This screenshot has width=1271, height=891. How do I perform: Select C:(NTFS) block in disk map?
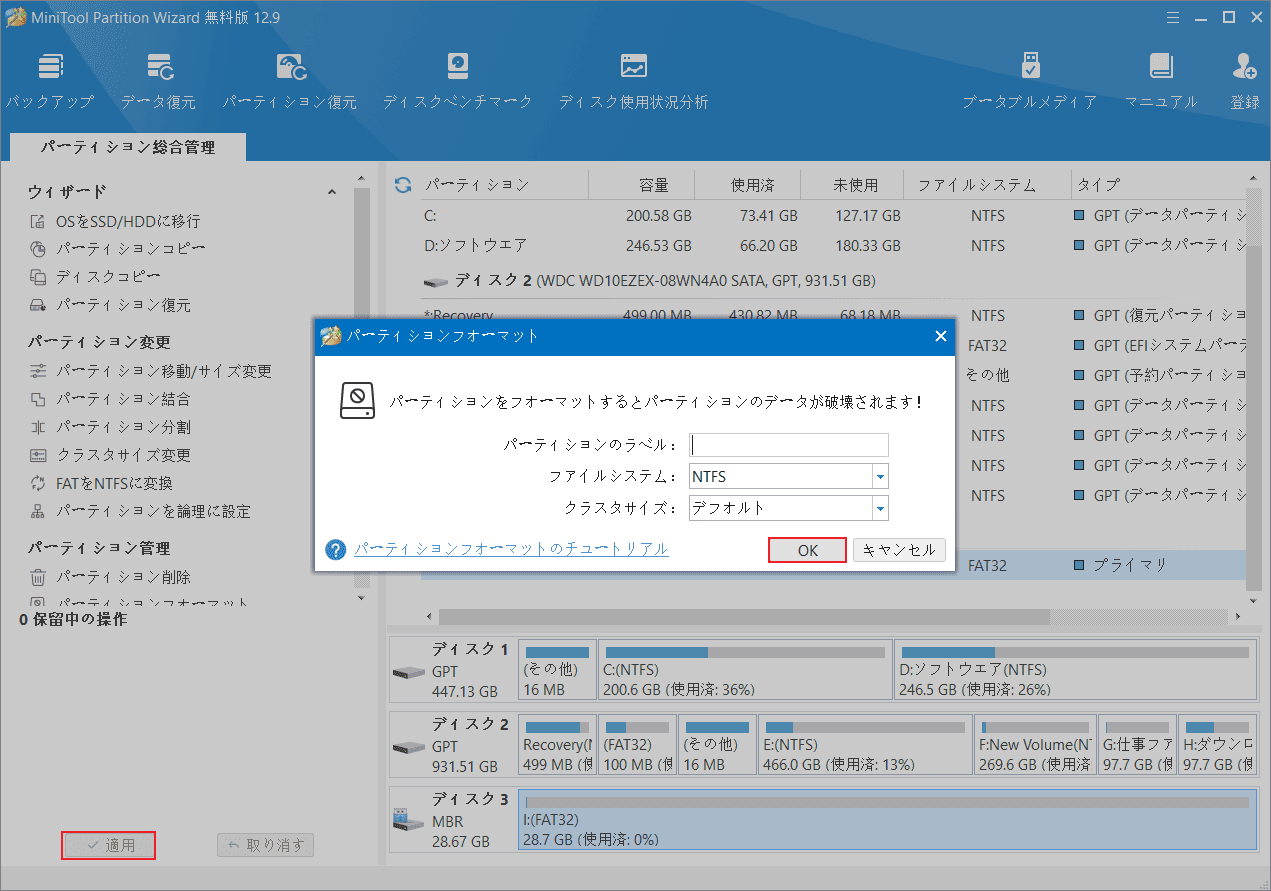744,670
